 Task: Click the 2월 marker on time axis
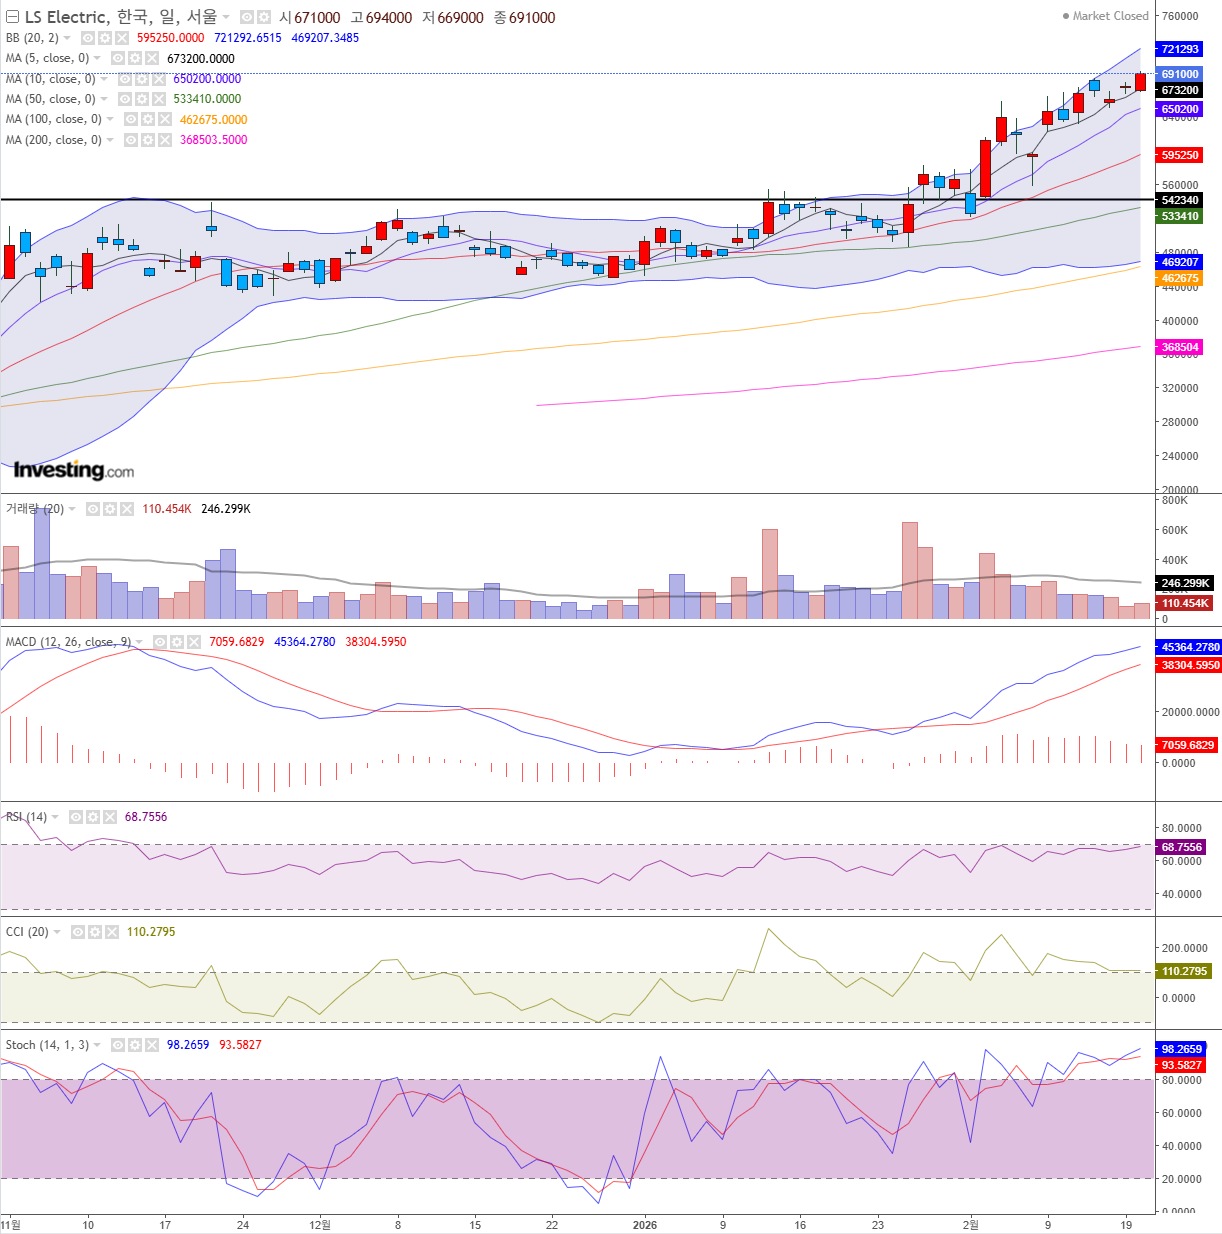coord(971,1224)
